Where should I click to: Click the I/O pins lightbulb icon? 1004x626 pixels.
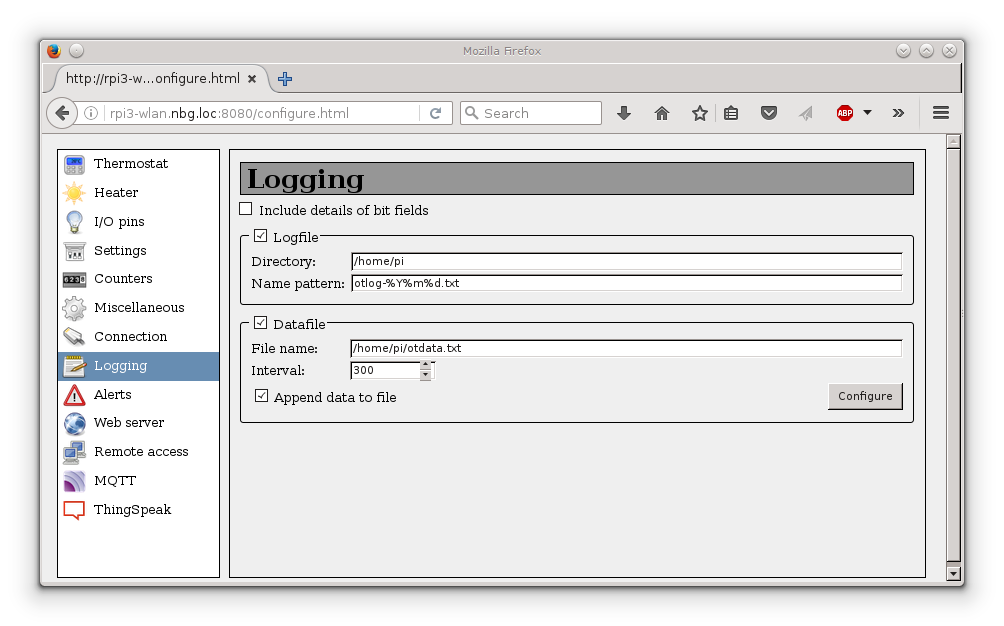(x=74, y=222)
